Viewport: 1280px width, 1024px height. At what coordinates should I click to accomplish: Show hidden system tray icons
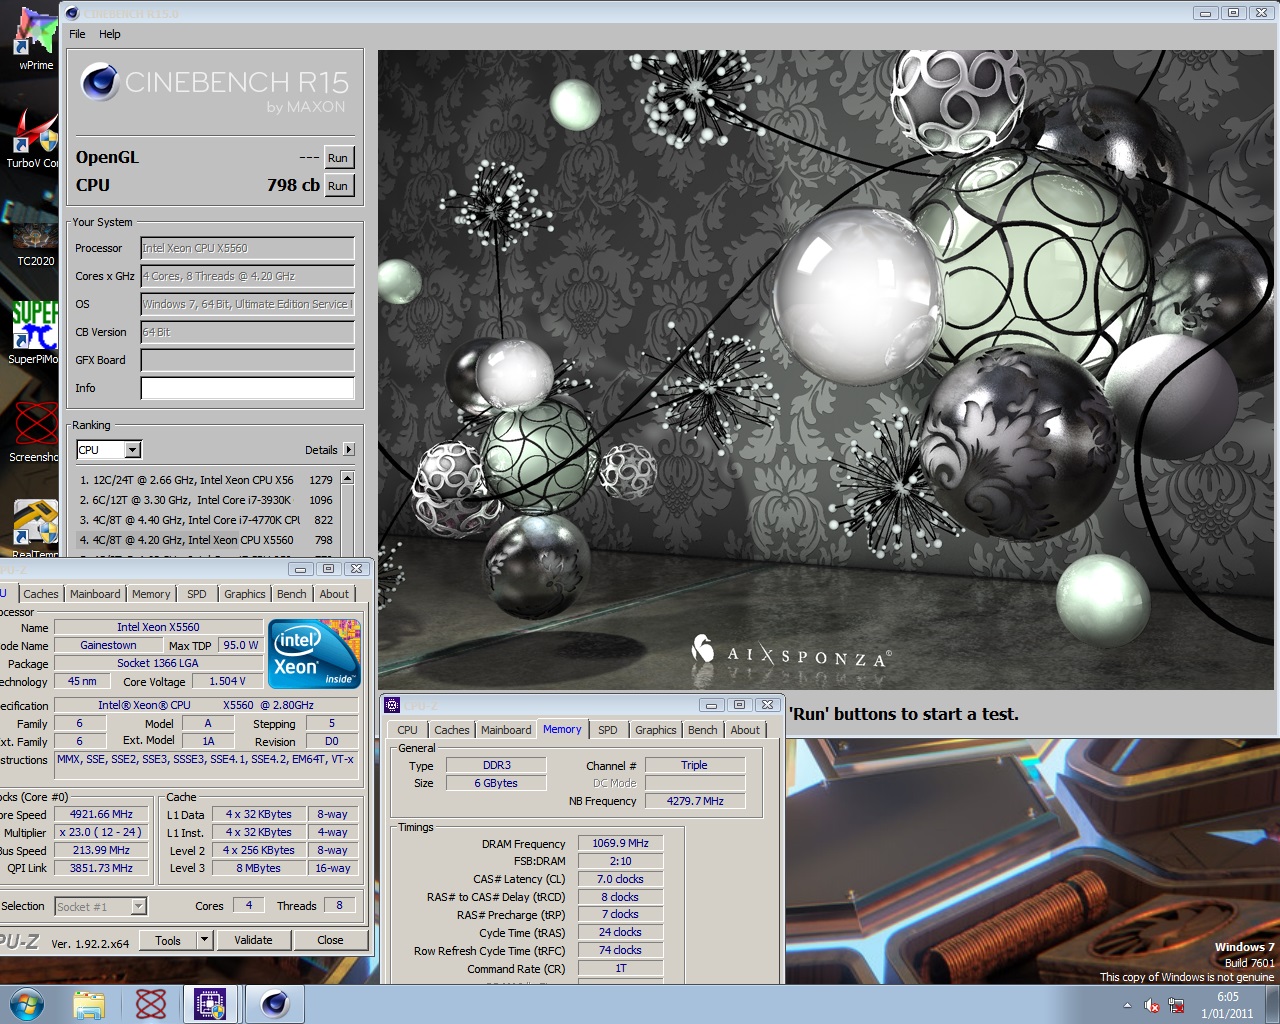(x=1127, y=1005)
